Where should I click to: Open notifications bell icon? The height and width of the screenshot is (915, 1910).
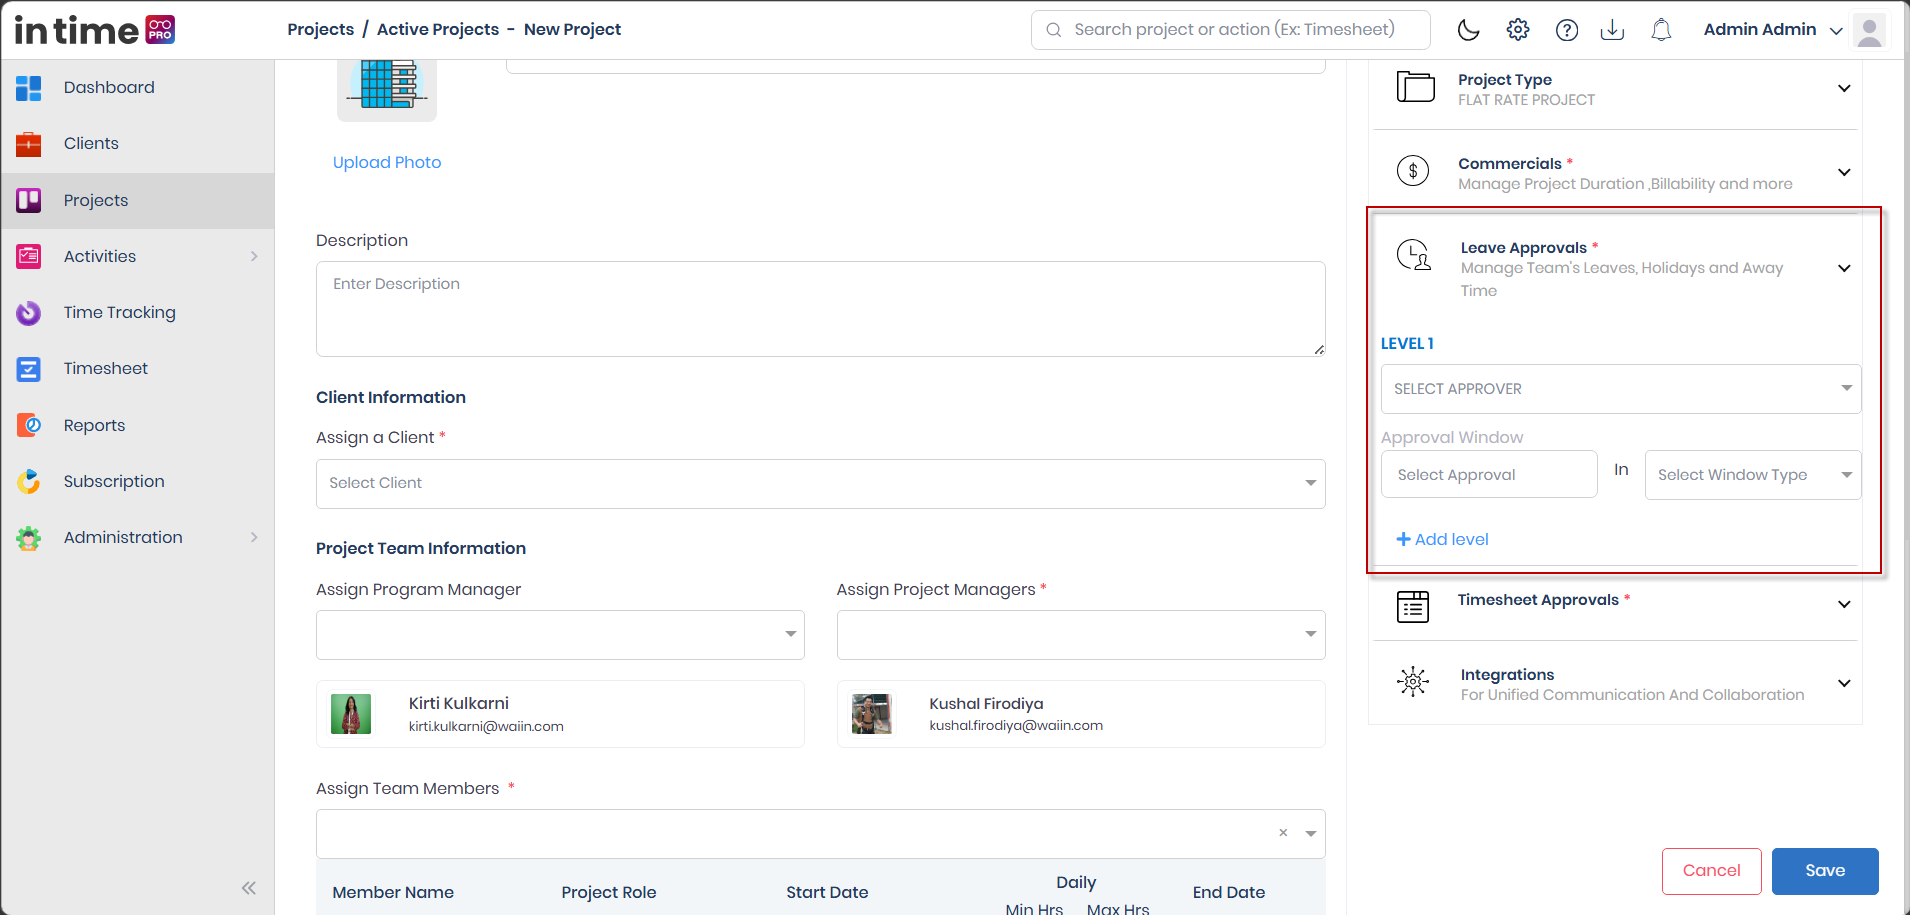(1661, 30)
